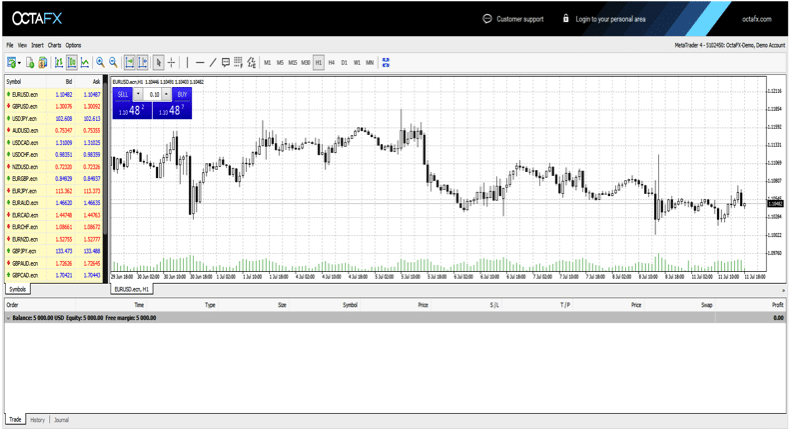Image resolution: width=791 pixels, height=430 pixels.
Task: Collapse the Balance row expander arrow
Action: (8, 318)
